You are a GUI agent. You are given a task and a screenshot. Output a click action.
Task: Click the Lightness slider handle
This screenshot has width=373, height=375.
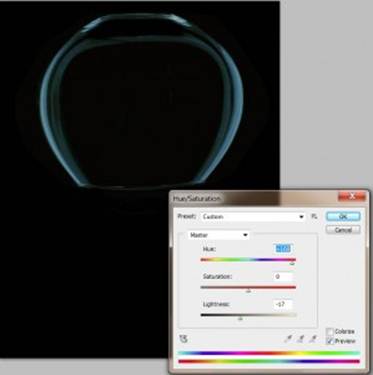click(240, 319)
